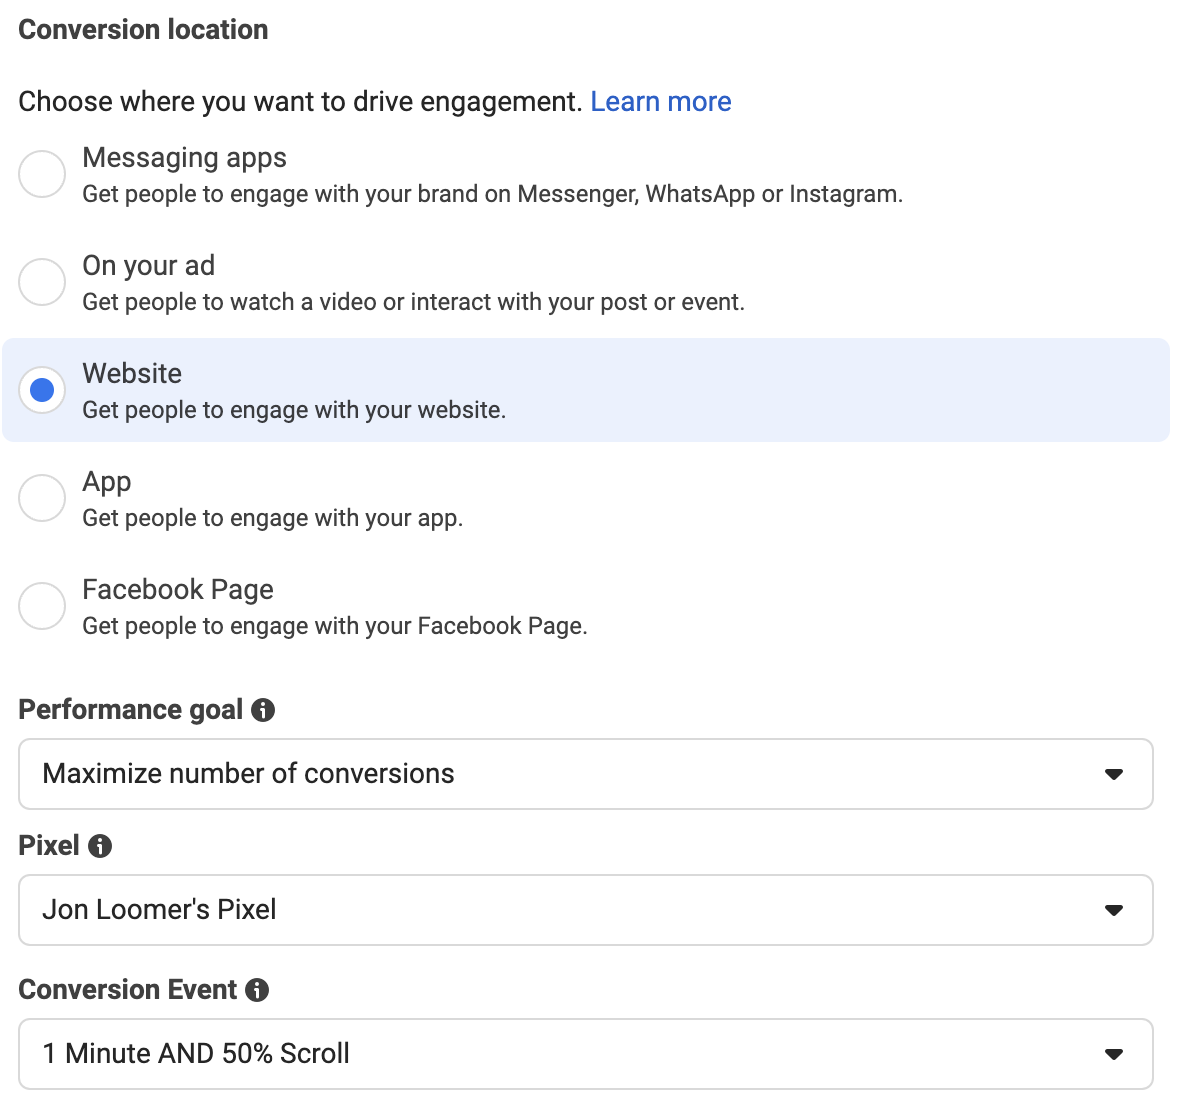The height and width of the screenshot is (1110, 1182).
Task: Click the Pixel label text
Action: tap(48, 846)
